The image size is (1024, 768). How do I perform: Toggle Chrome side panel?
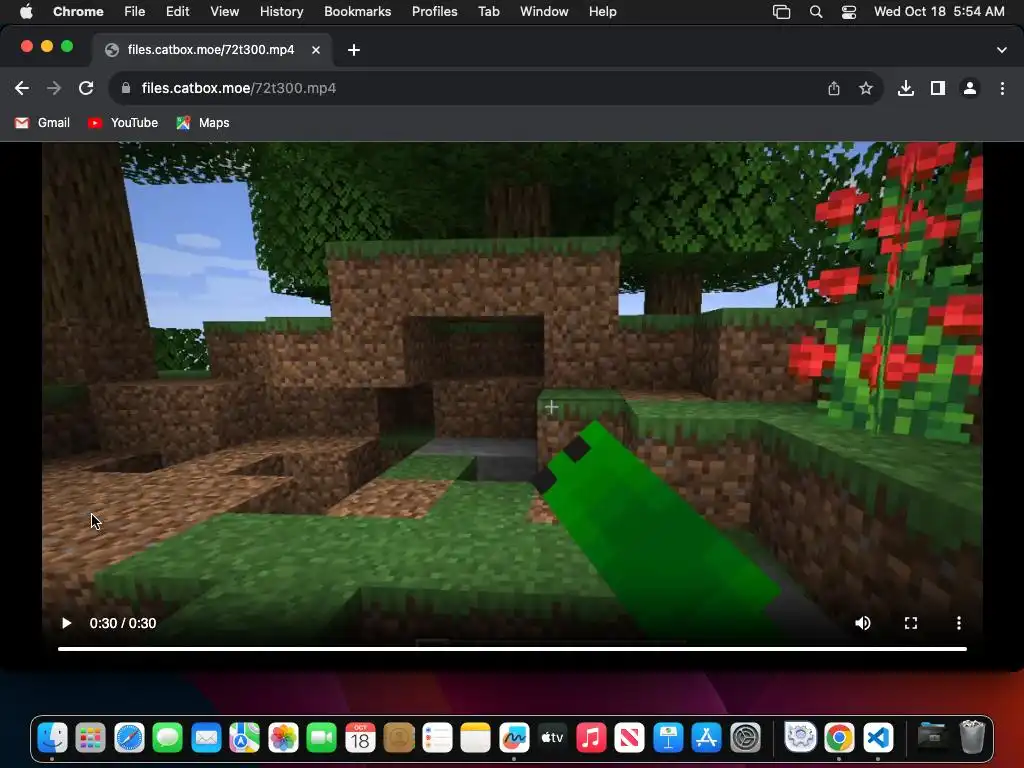938,88
